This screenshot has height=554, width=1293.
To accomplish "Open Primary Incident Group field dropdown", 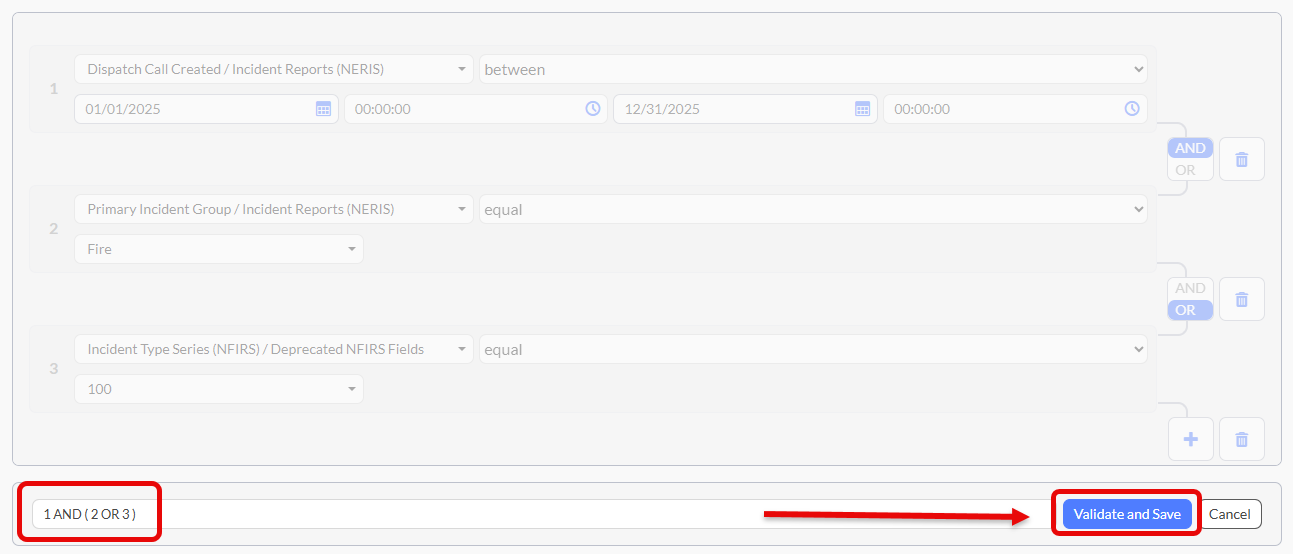I will pos(273,209).
